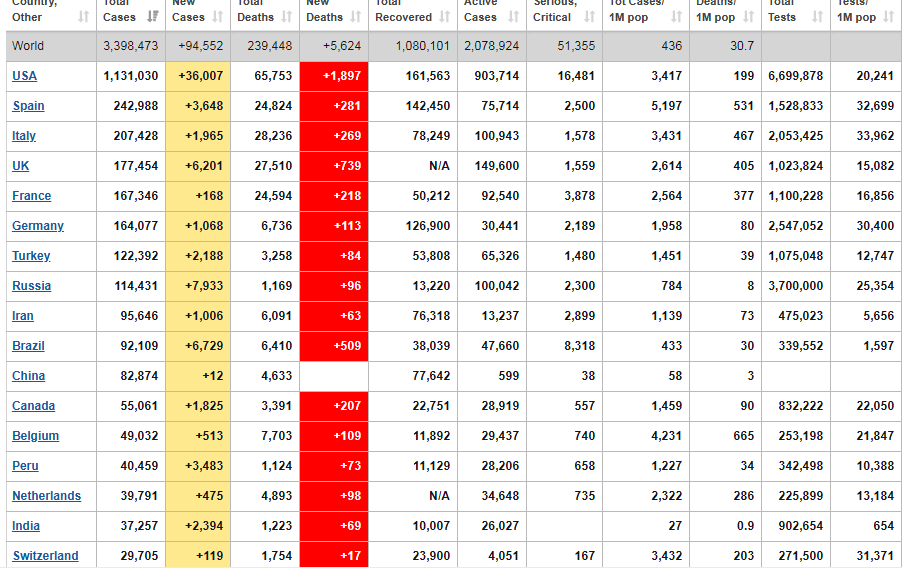Sort by Total Deaths column arrows
This screenshot has width=902, height=568.
tap(286, 17)
